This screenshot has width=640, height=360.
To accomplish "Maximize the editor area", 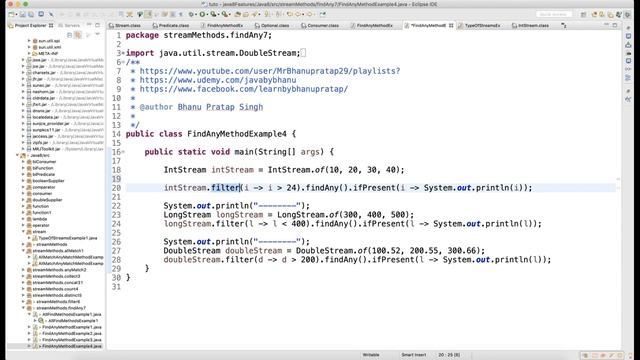I will (615, 25).
